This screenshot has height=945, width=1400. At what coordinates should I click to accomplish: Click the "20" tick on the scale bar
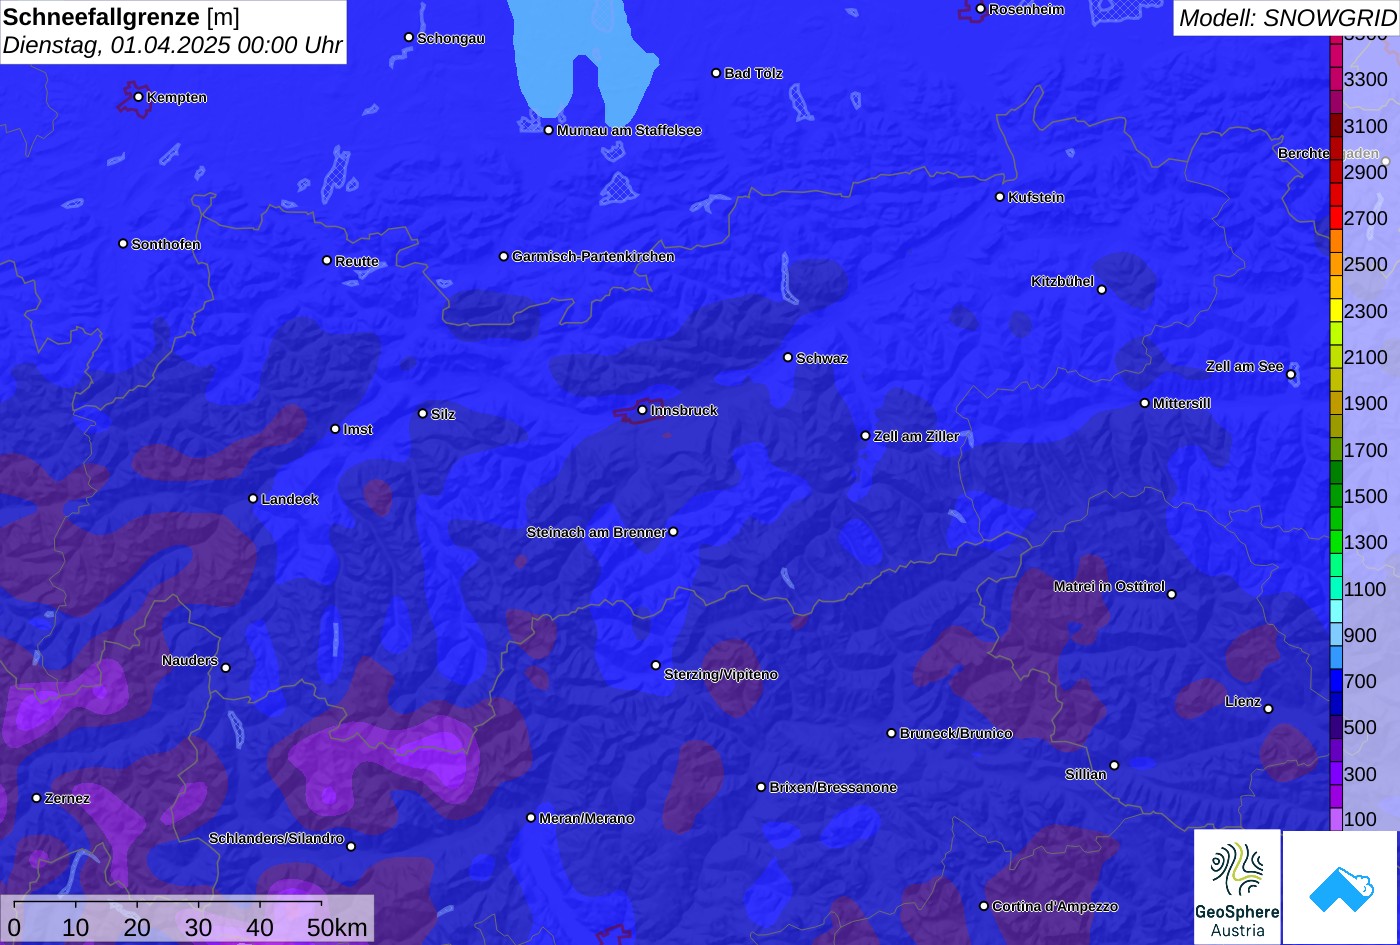click(x=137, y=927)
